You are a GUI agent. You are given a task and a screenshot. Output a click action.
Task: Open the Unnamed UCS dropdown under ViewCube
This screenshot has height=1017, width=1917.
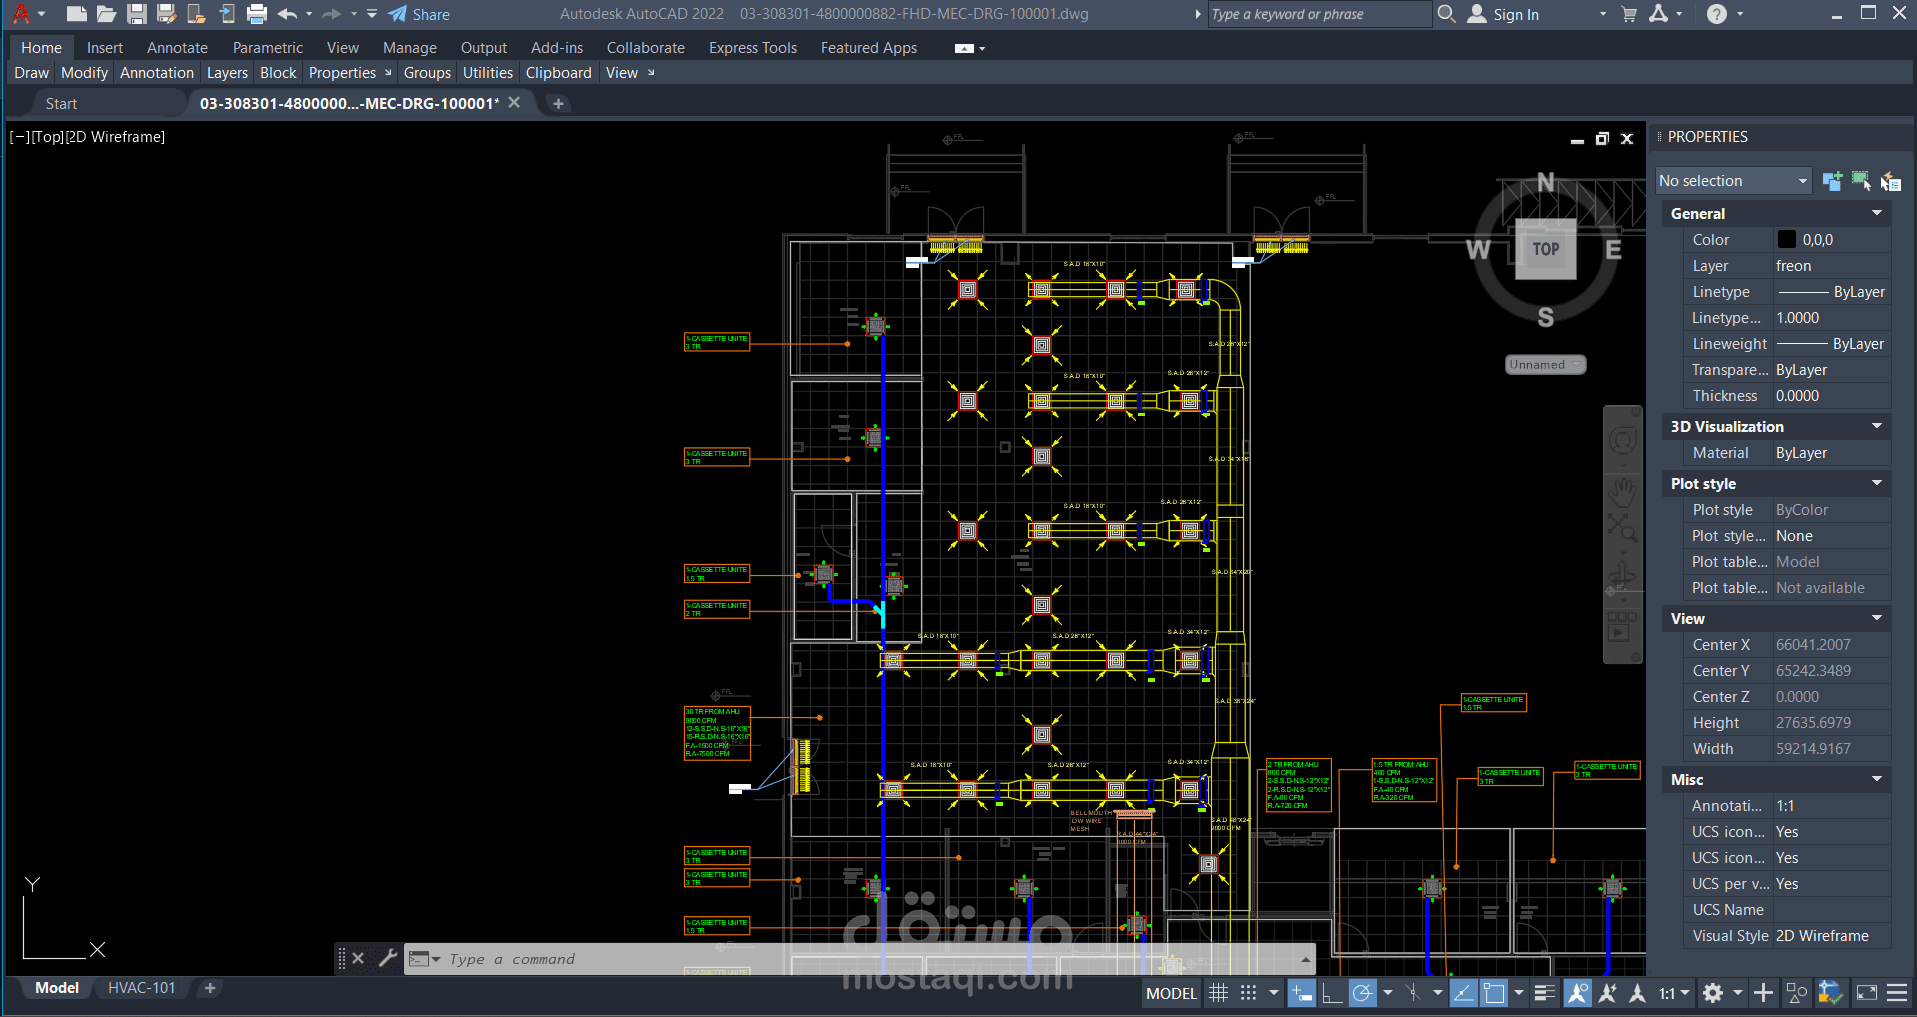click(1545, 365)
